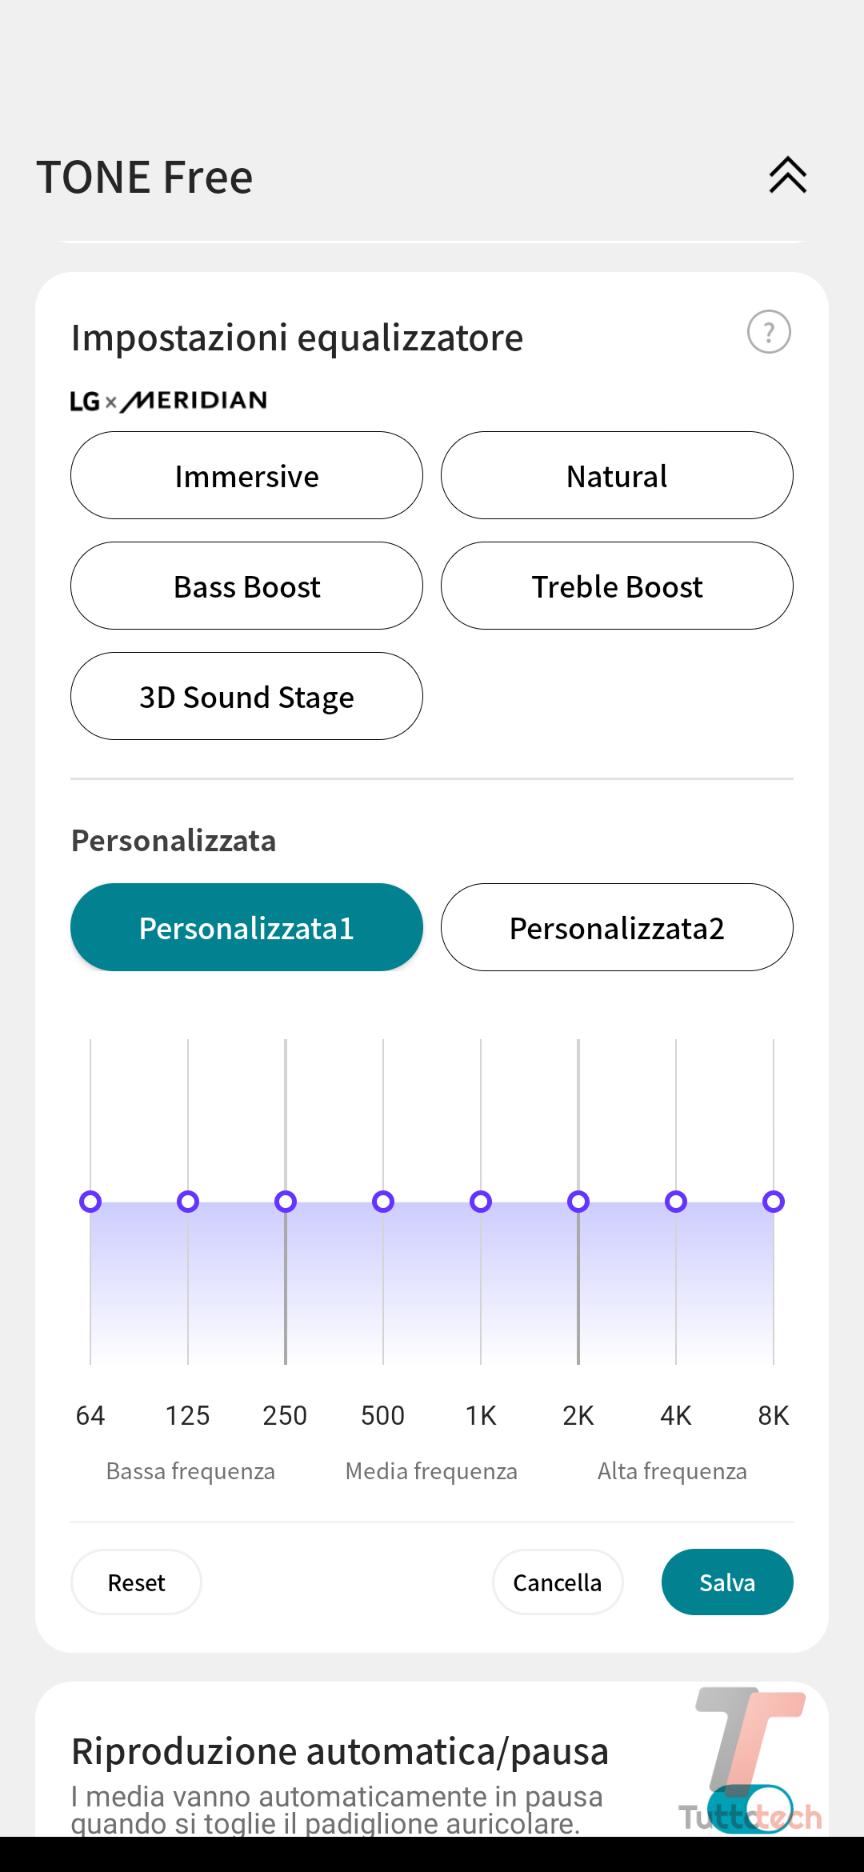Click the 250 Hz band slider handle
This screenshot has width=864, height=1872.
coord(285,1201)
